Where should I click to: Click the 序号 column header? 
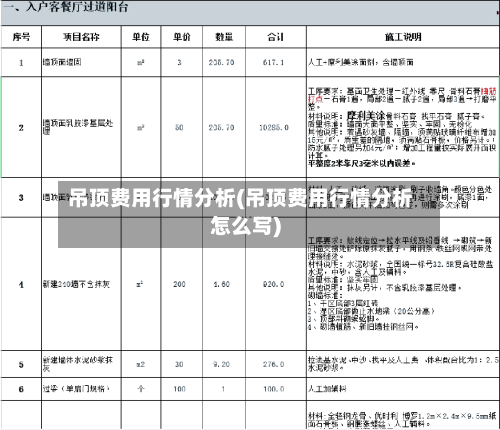coord(21,37)
